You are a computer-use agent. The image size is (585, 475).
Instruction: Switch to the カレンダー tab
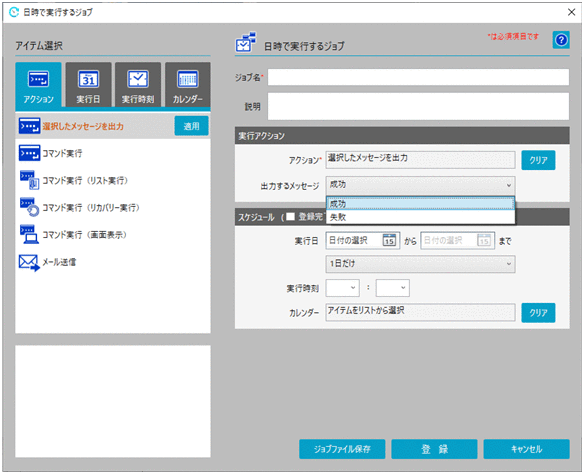[x=188, y=85]
